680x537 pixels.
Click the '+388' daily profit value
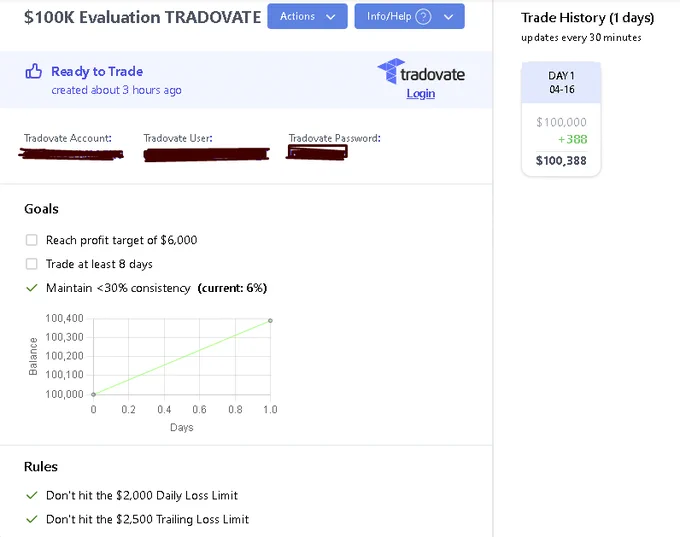click(572, 139)
